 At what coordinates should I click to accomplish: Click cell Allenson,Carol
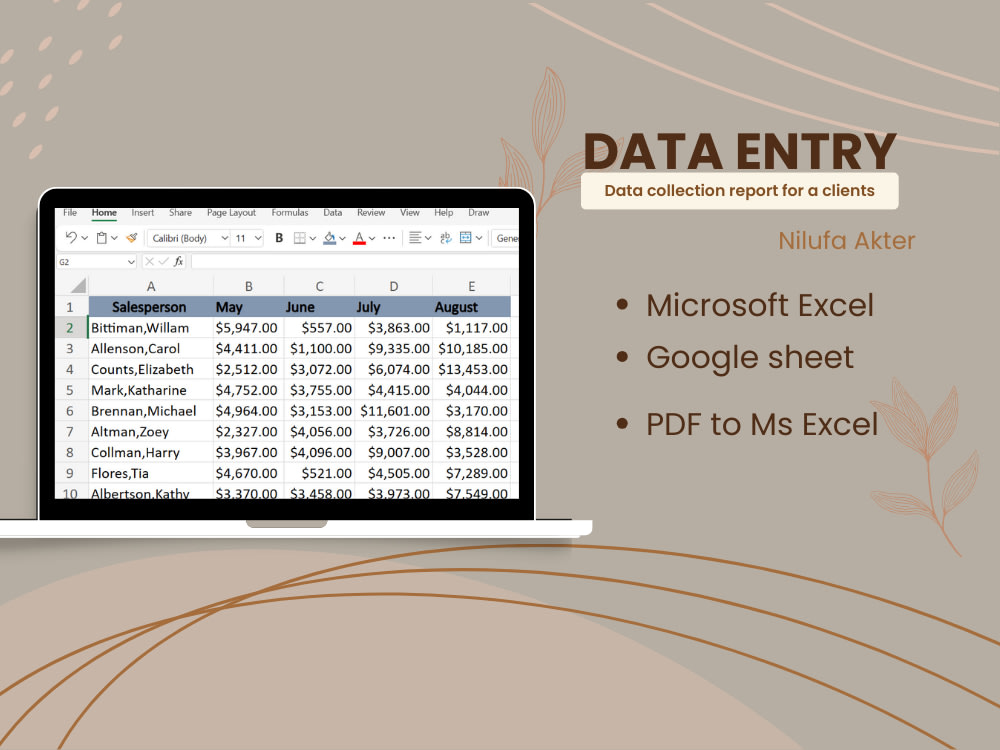151,349
